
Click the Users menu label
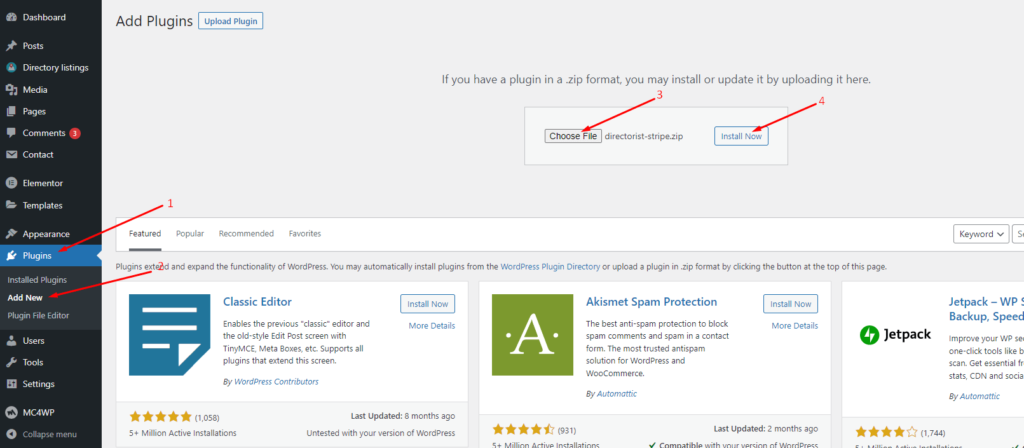coord(33,340)
